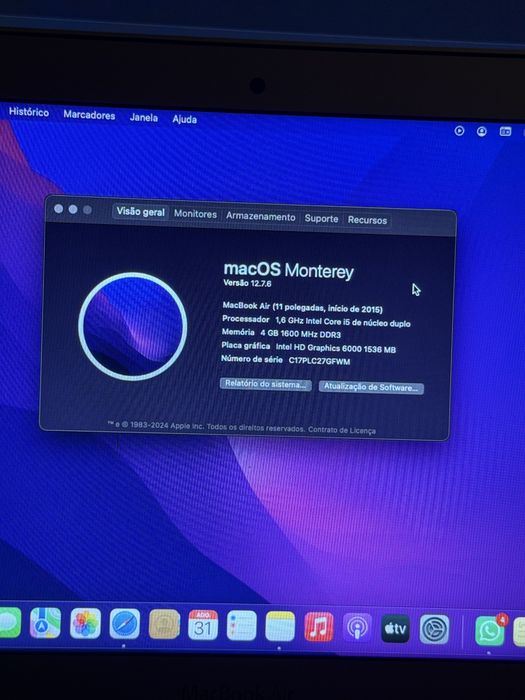Open Apple TV app in the Dock
The image size is (525, 700).
point(396,629)
